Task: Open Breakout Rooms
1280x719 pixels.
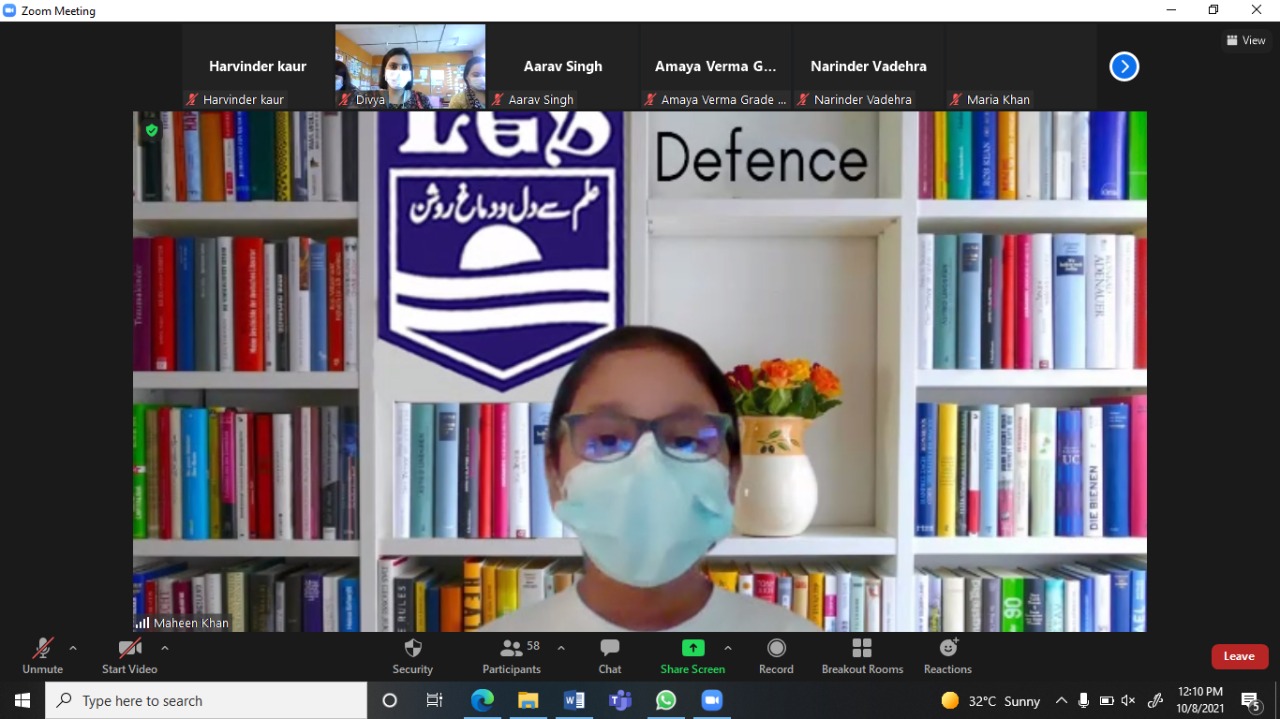Action: [862, 657]
